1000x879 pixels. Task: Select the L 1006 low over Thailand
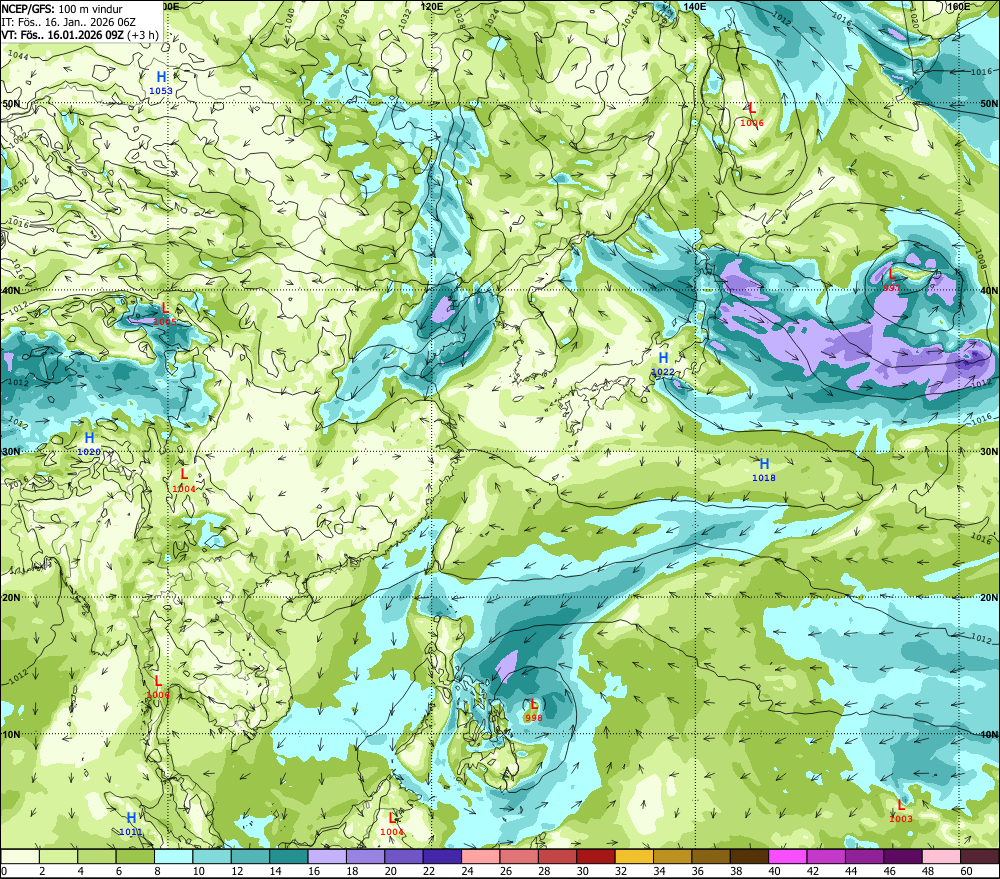[158, 686]
